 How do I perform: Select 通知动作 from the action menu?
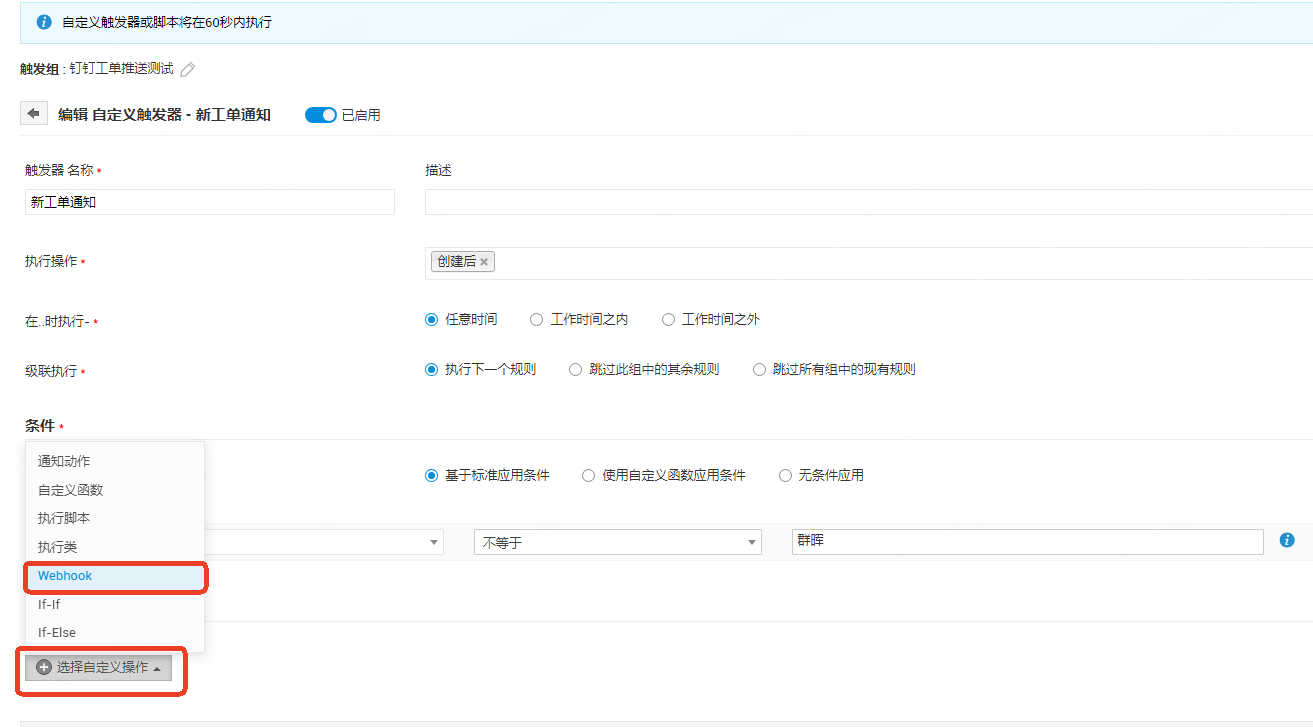tap(64, 461)
